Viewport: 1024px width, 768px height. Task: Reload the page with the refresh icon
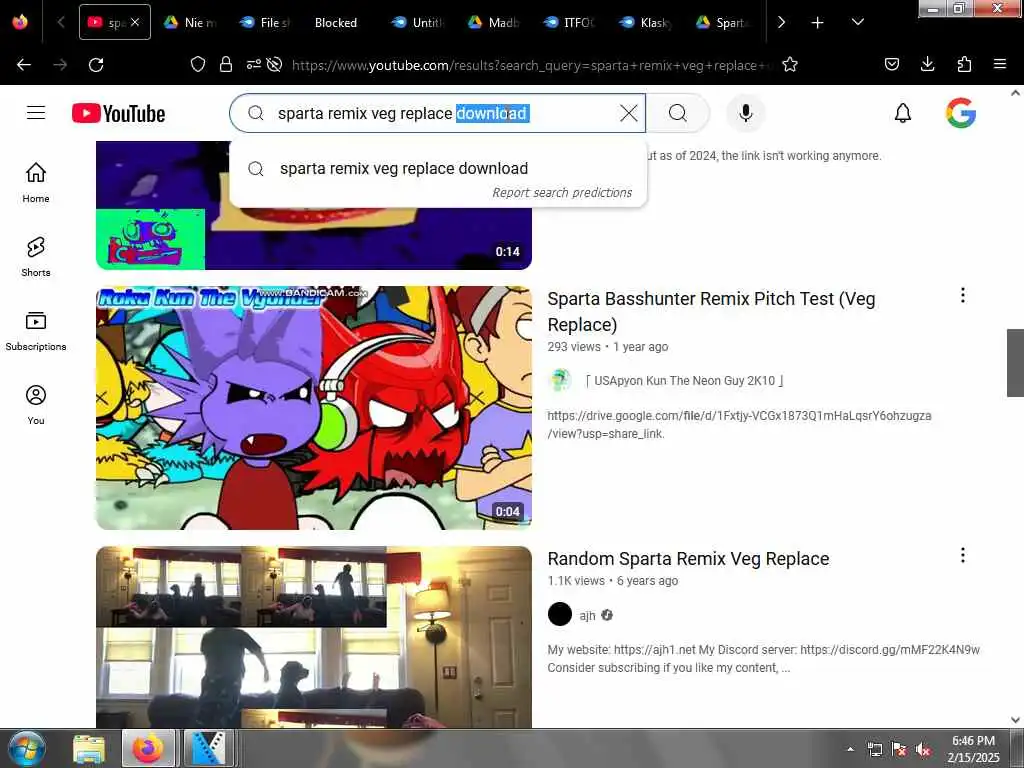tap(96, 65)
